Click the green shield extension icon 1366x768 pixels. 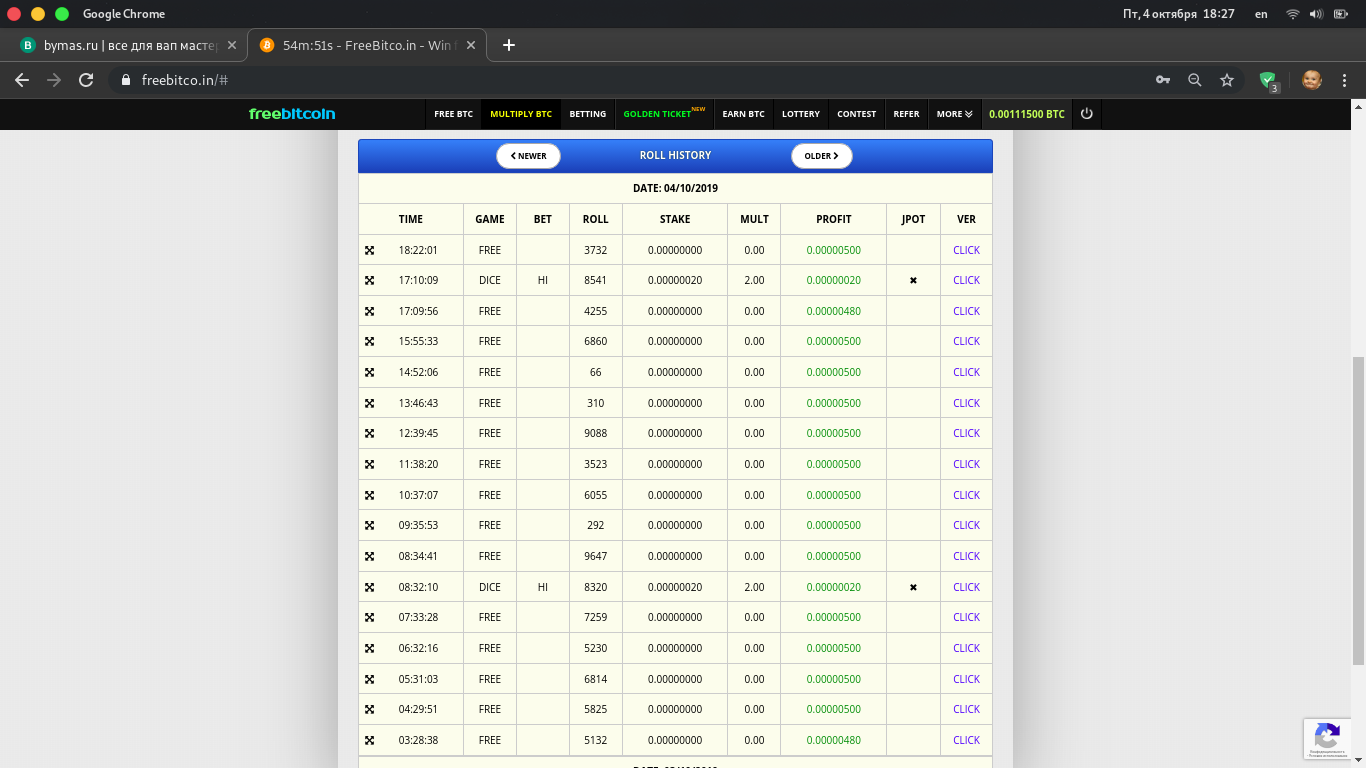[1268, 80]
